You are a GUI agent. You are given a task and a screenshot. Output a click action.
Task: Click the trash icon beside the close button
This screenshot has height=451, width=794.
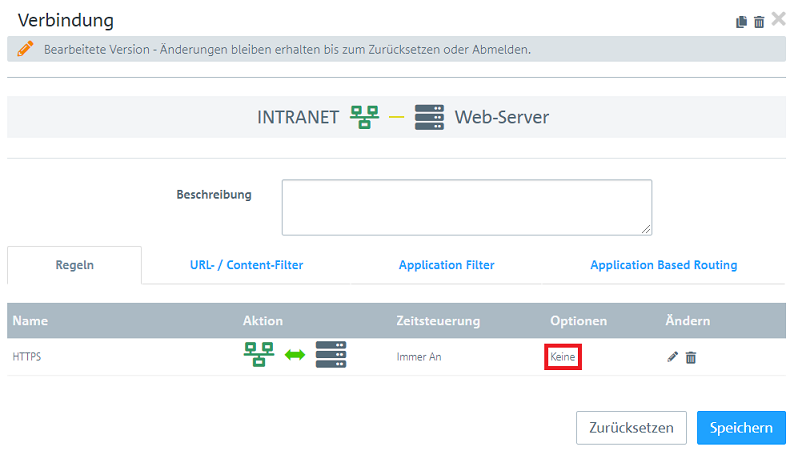(758, 22)
